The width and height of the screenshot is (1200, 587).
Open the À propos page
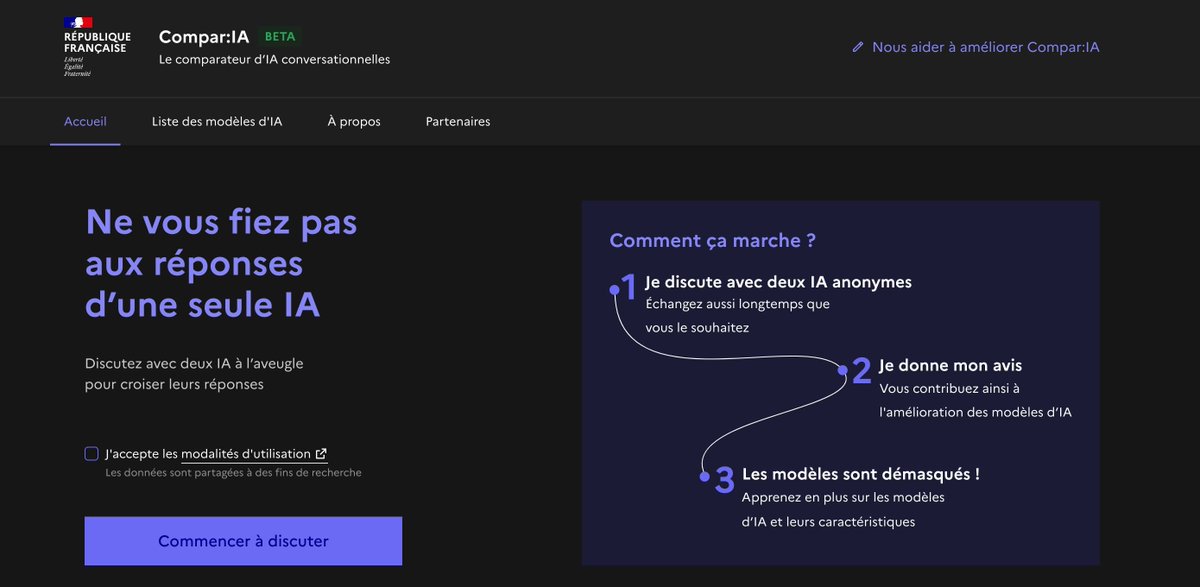pyautogui.click(x=354, y=122)
